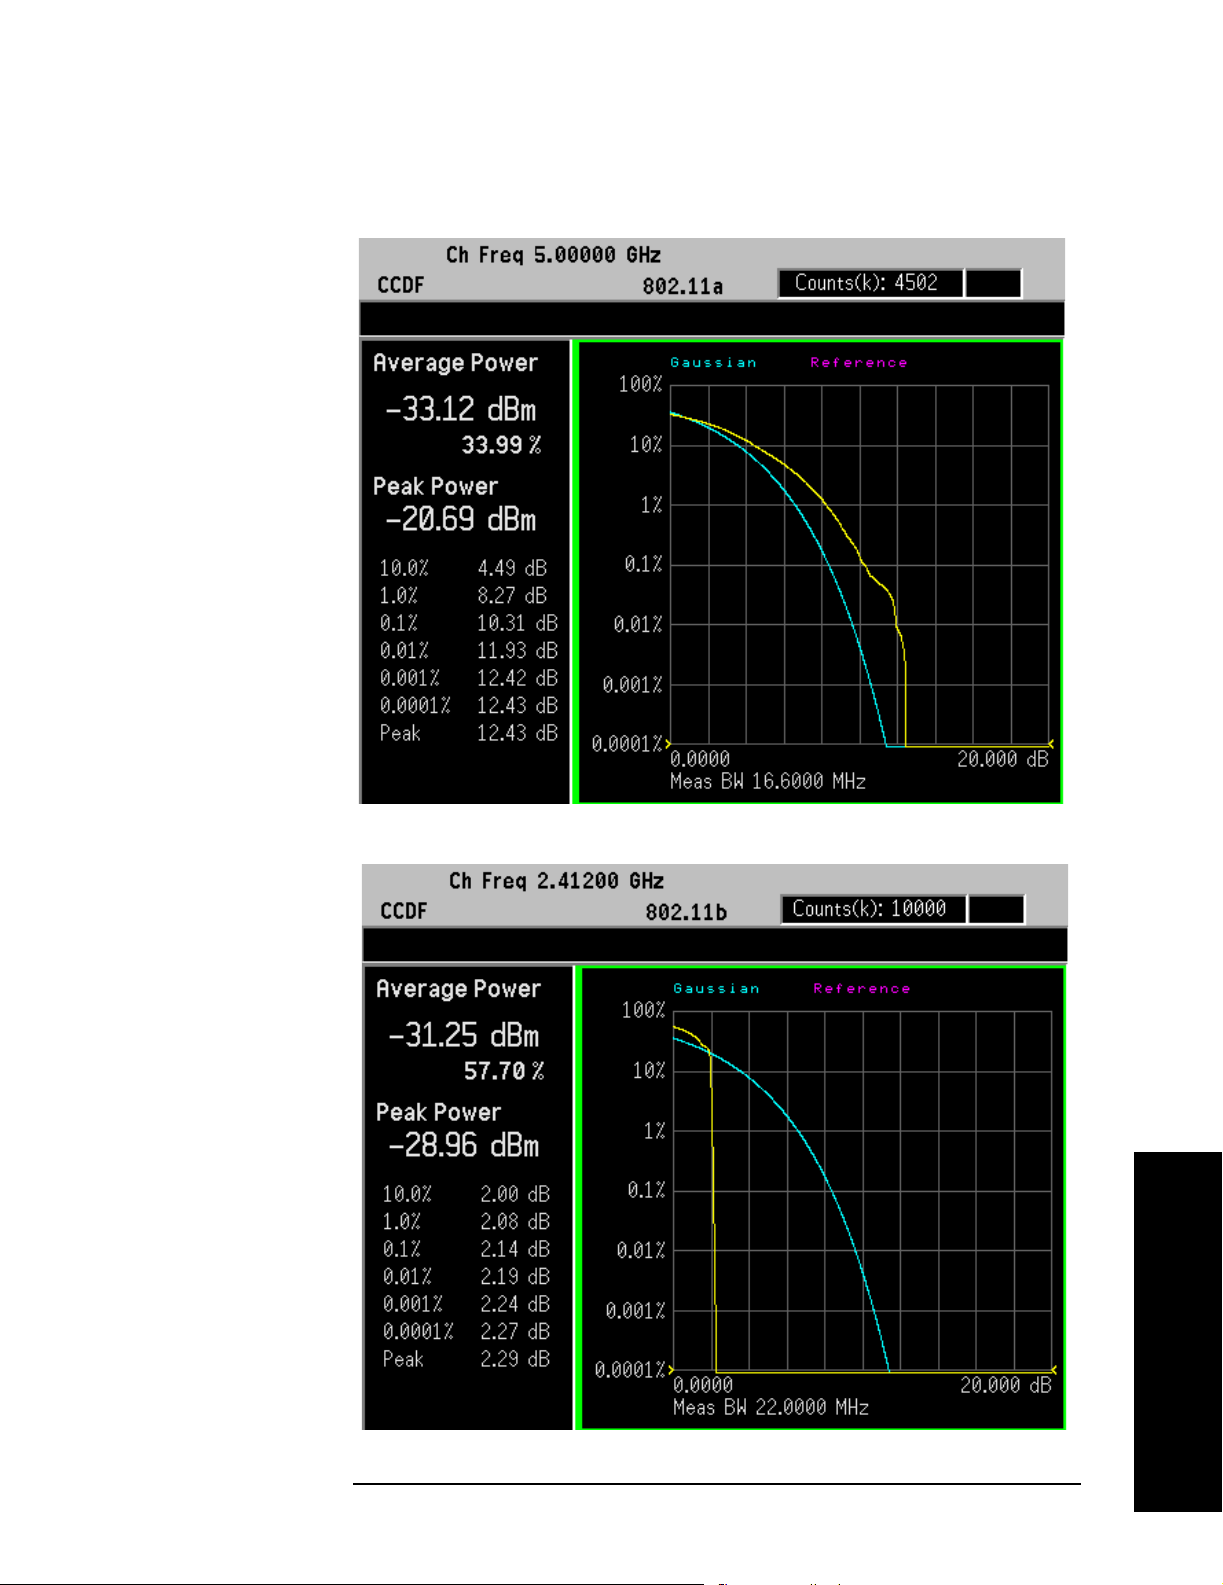
Task: Select the 2.14 dB table value
Action: [515, 1249]
